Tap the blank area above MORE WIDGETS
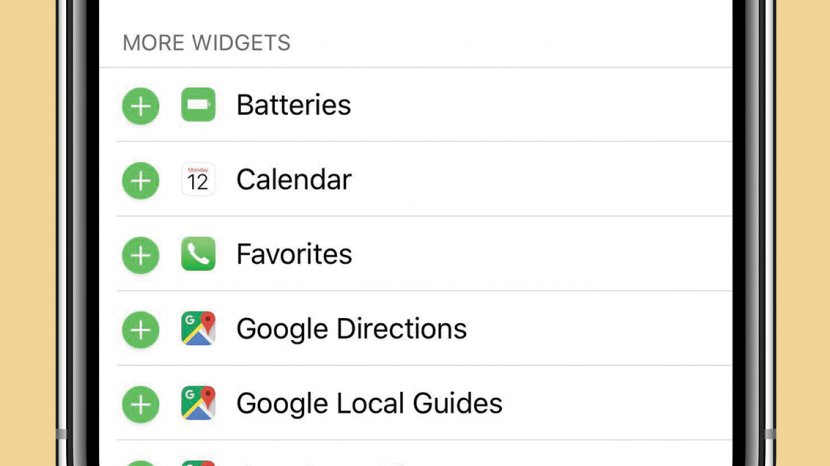The height and width of the screenshot is (466, 830). (x=415, y=12)
